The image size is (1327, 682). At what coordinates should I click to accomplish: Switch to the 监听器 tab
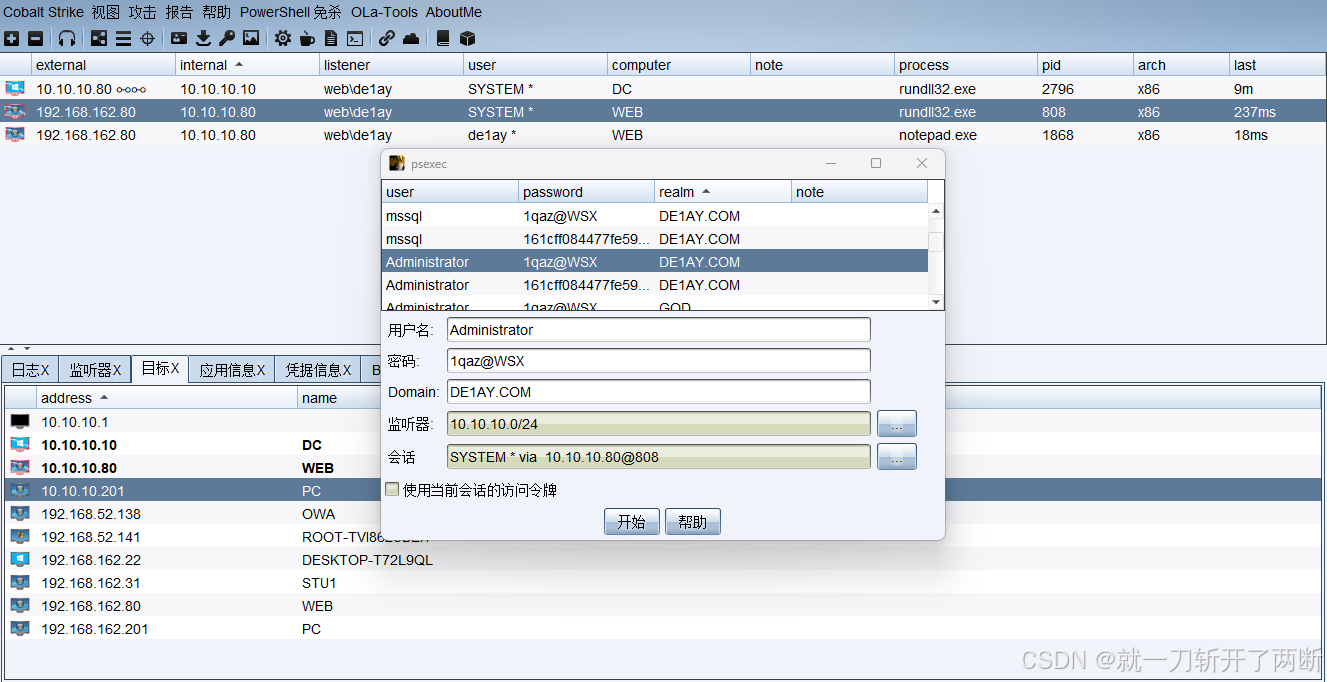[x=95, y=369]
